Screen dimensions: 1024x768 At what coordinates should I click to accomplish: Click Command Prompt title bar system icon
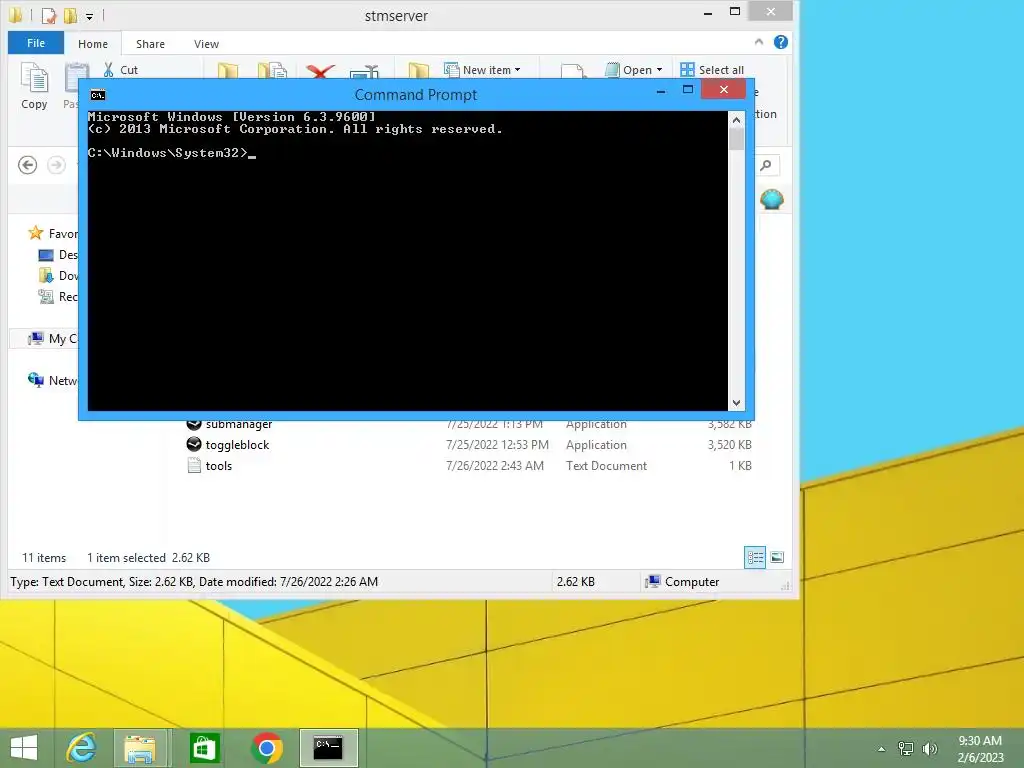[x=98, y=95]
